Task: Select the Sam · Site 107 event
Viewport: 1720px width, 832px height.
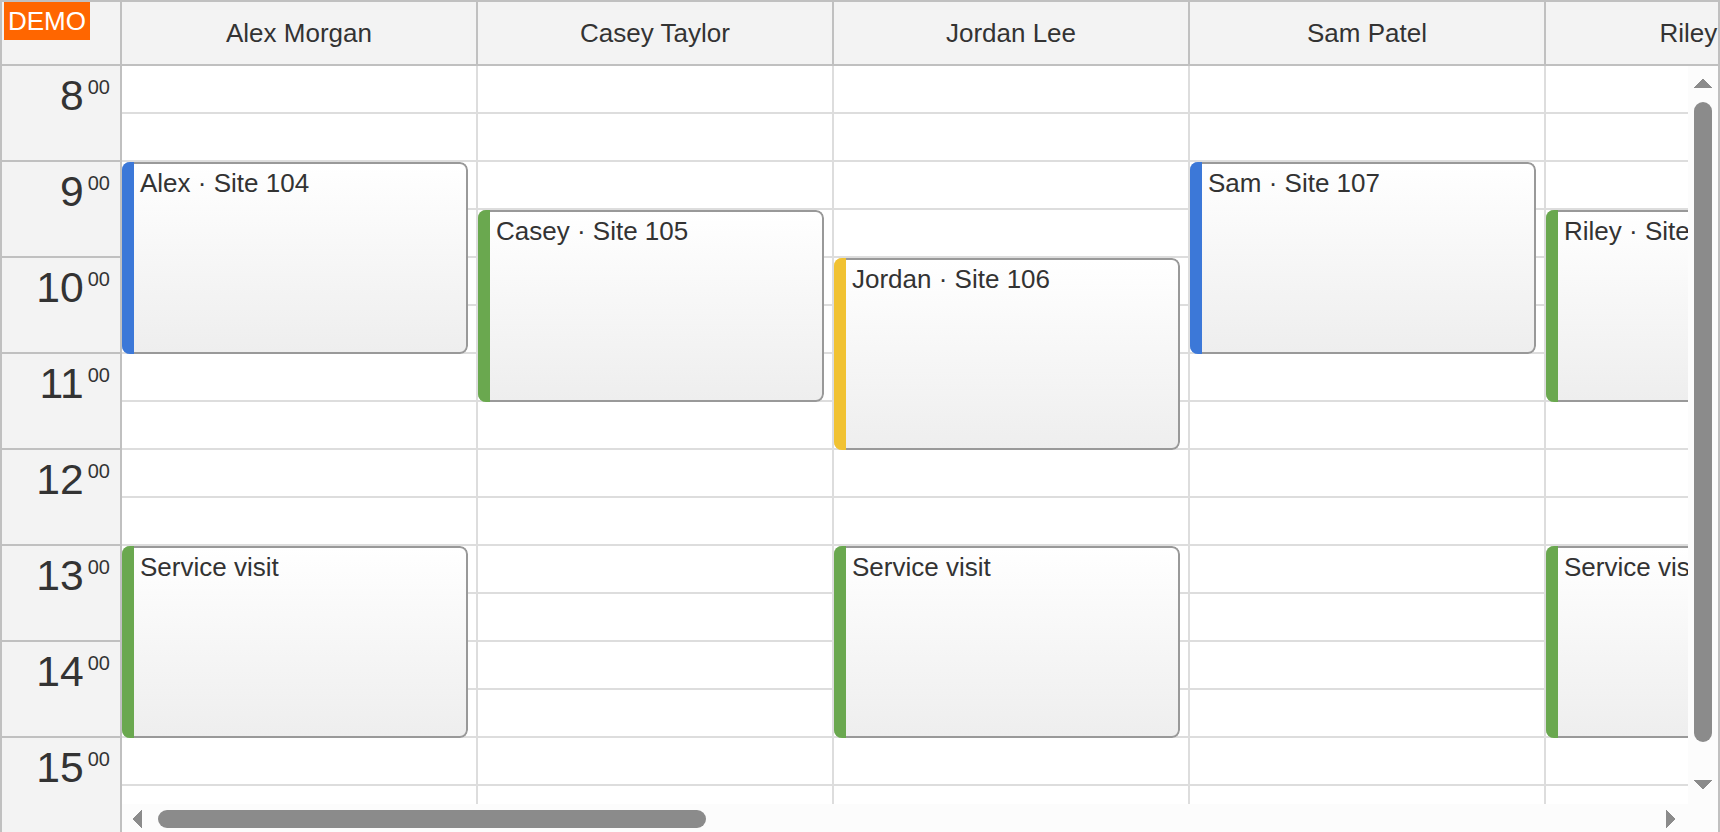Action: pos(1363,258)
